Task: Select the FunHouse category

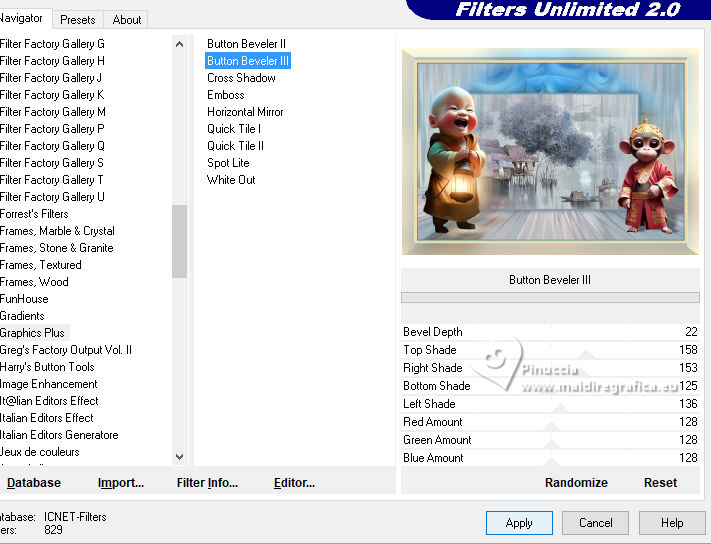Action: click(24, 299)
